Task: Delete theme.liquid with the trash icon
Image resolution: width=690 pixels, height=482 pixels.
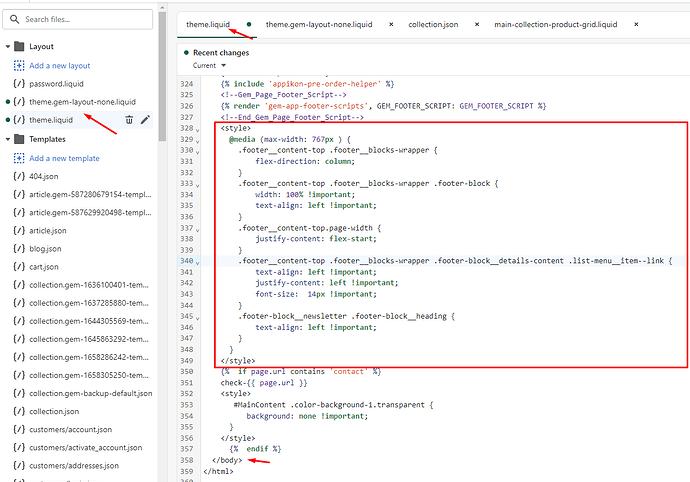Action: pos(129,120)
